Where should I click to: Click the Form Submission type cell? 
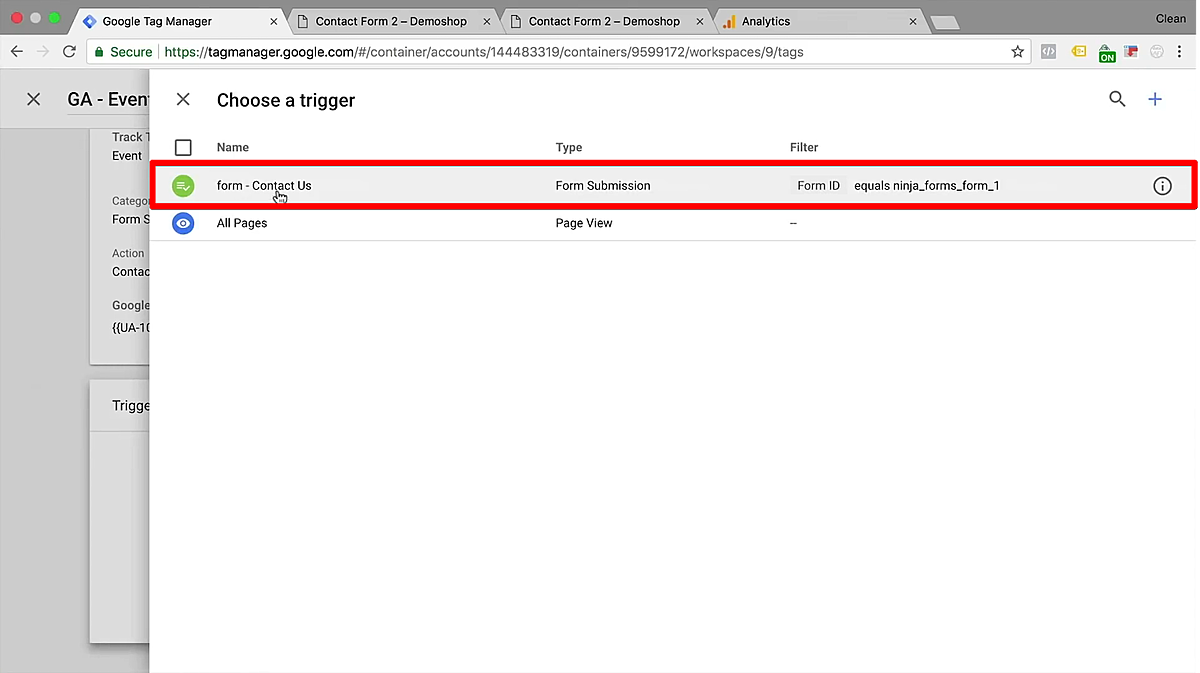click(x=603, y=186)
